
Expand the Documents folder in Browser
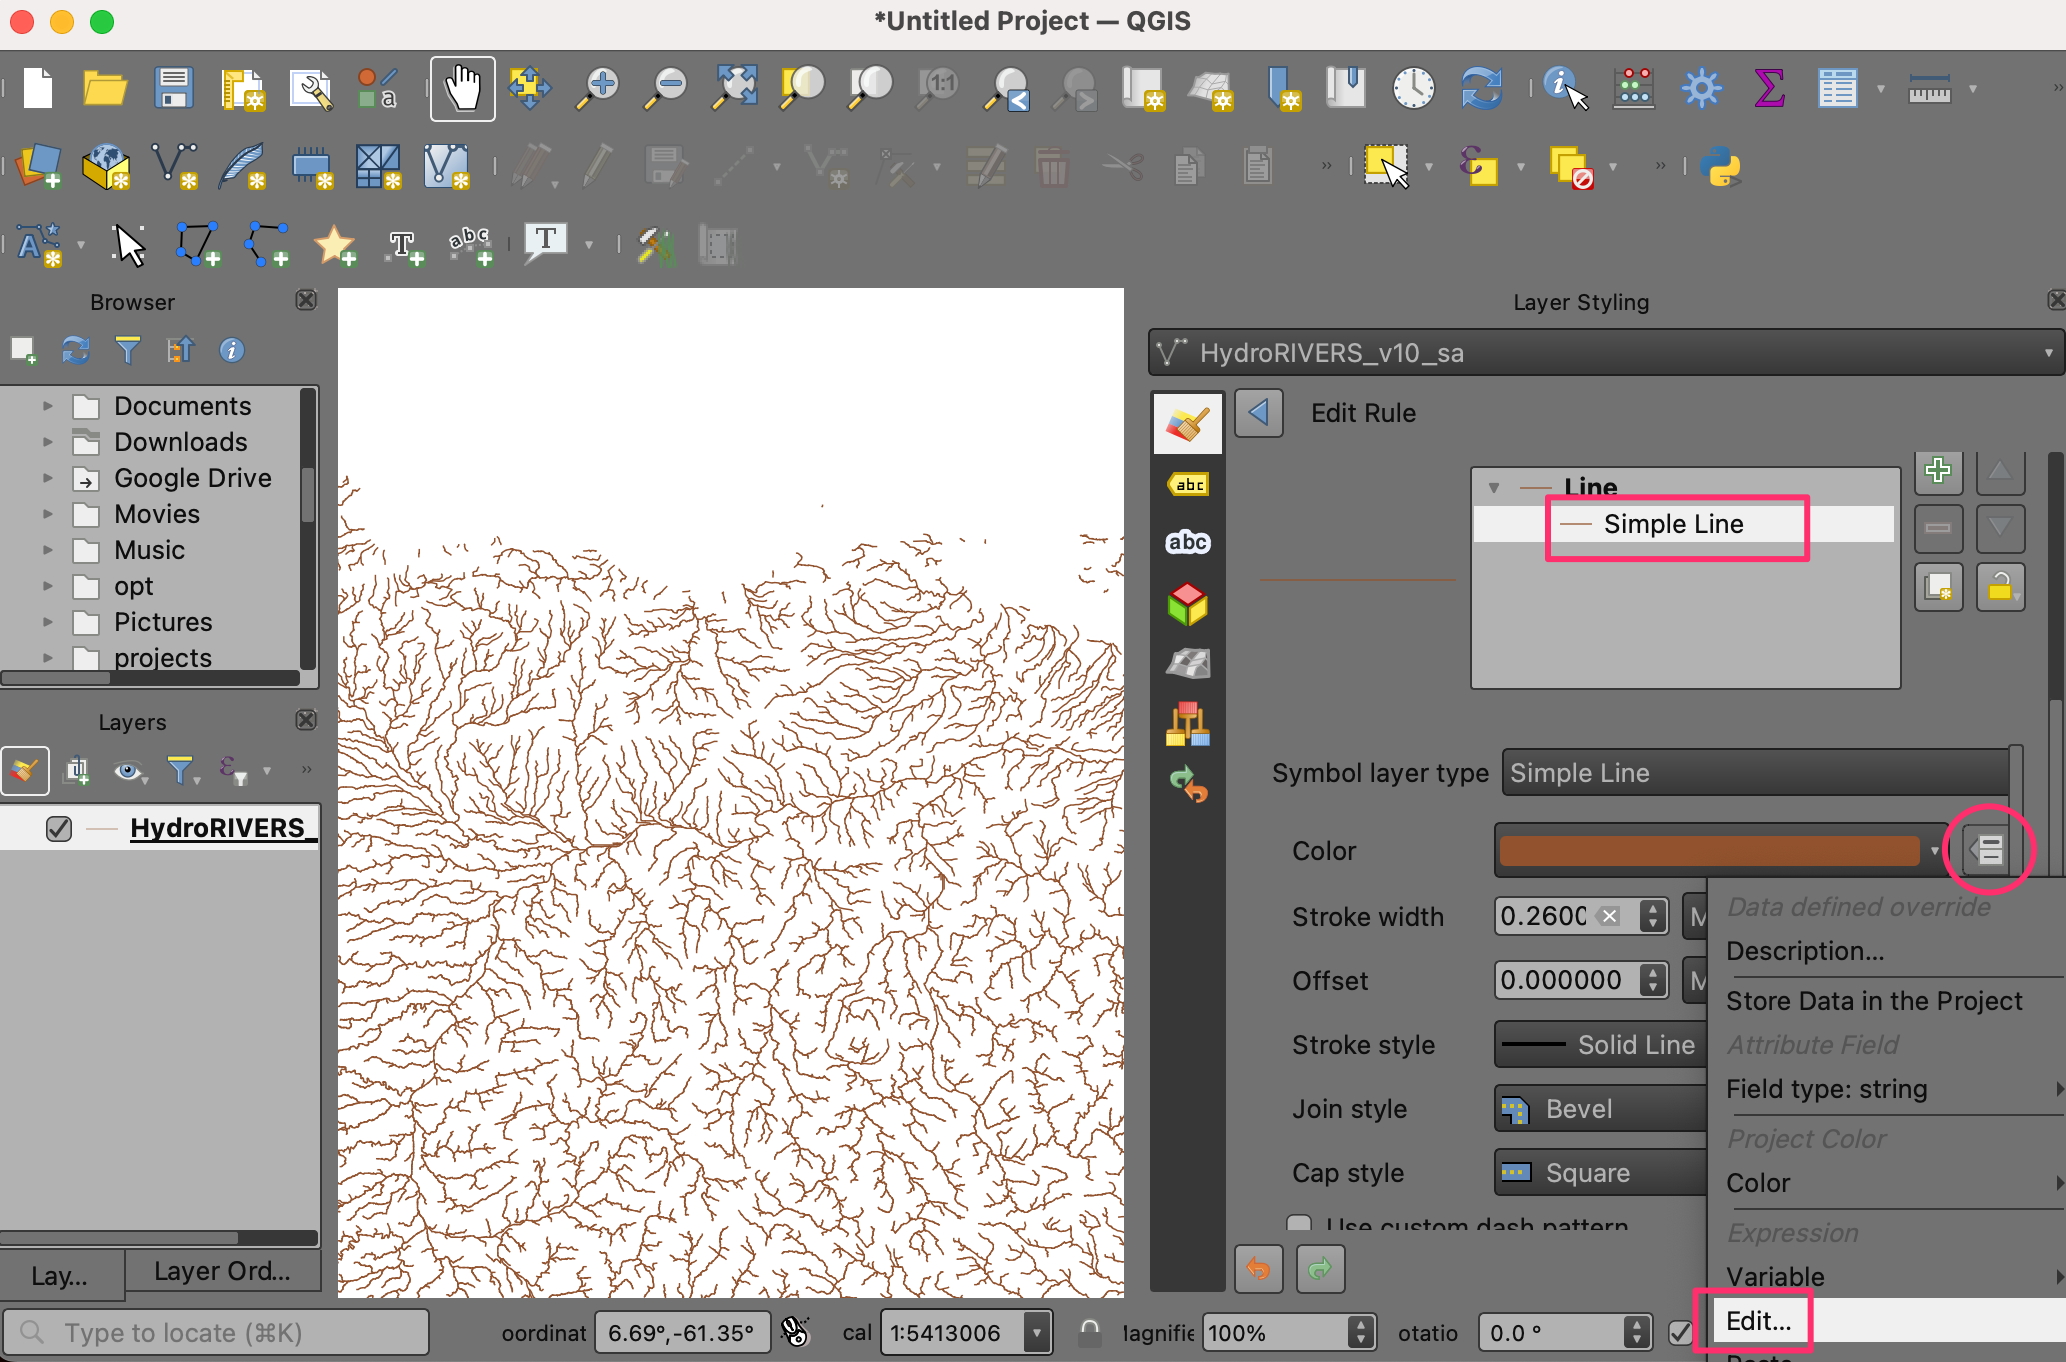pos(47,406)
